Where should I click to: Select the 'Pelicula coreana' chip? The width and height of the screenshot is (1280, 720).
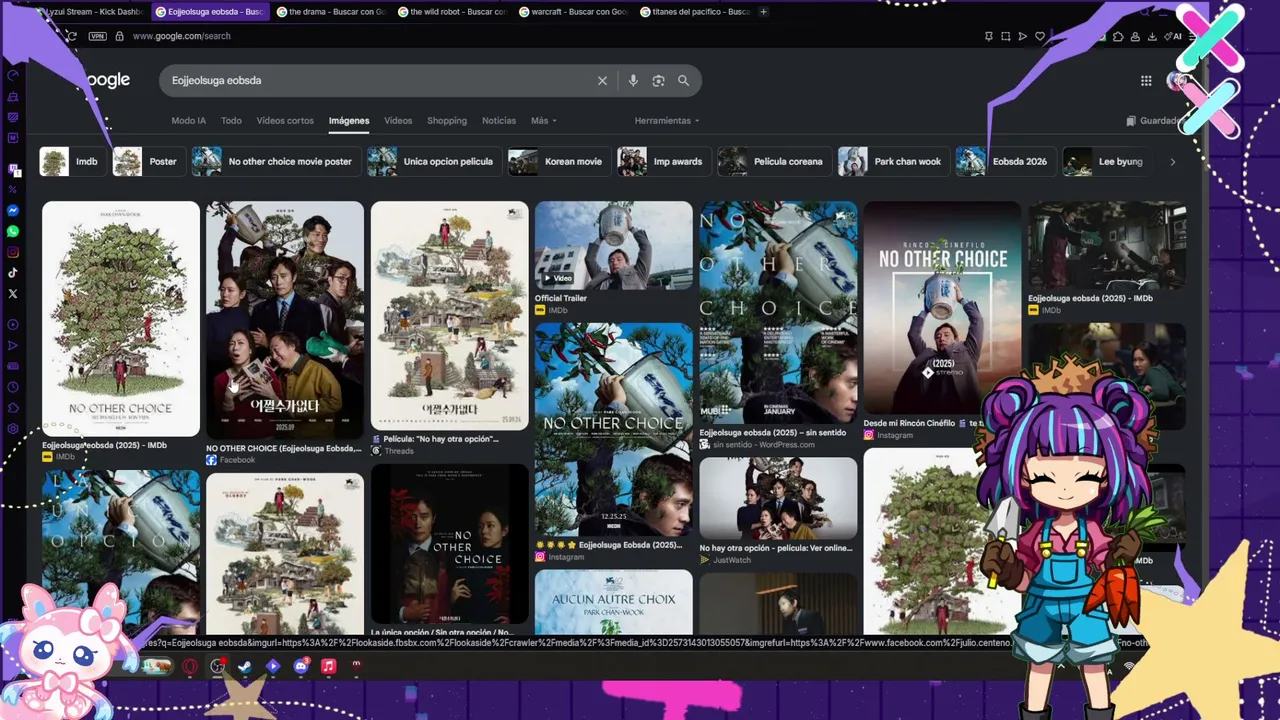coord(774,162)
